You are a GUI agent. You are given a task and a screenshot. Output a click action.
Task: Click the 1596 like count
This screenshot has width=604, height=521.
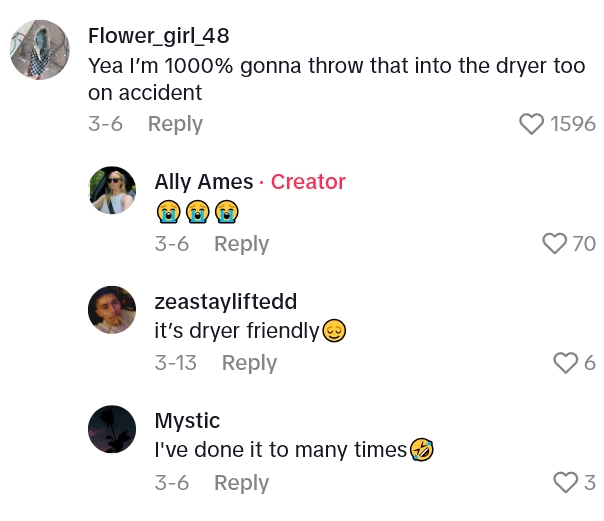[x=573, y=124]
